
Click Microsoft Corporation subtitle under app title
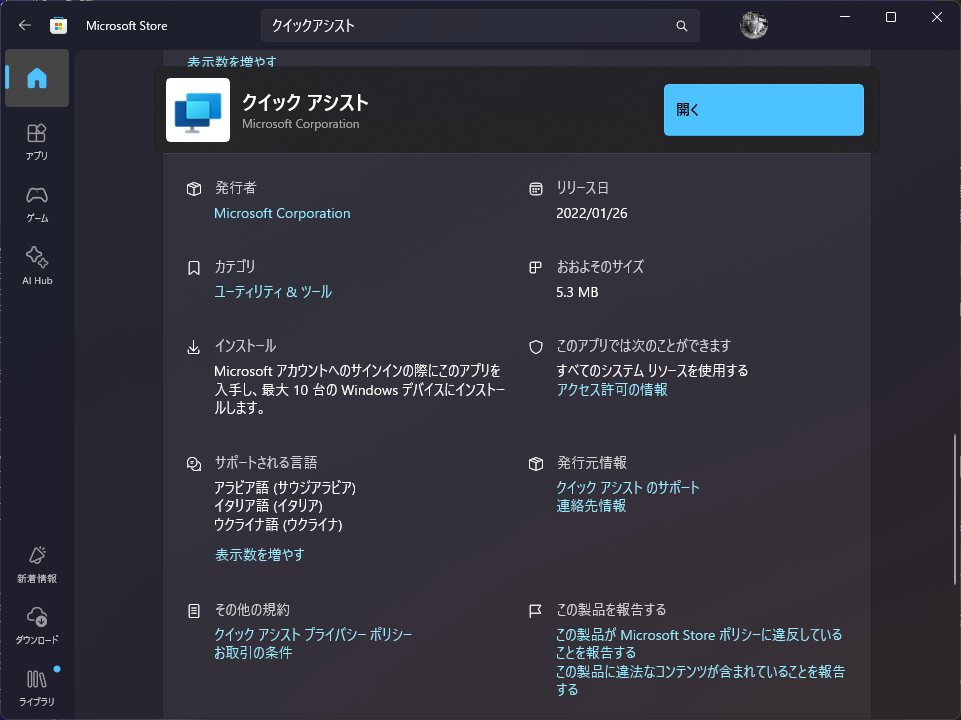pyautogui.click(x=300, y=124)
